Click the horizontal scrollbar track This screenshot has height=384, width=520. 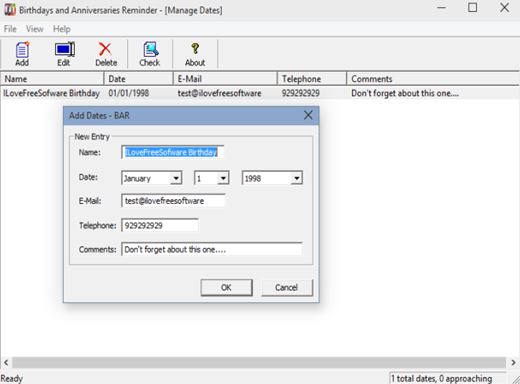pos(259,362)
